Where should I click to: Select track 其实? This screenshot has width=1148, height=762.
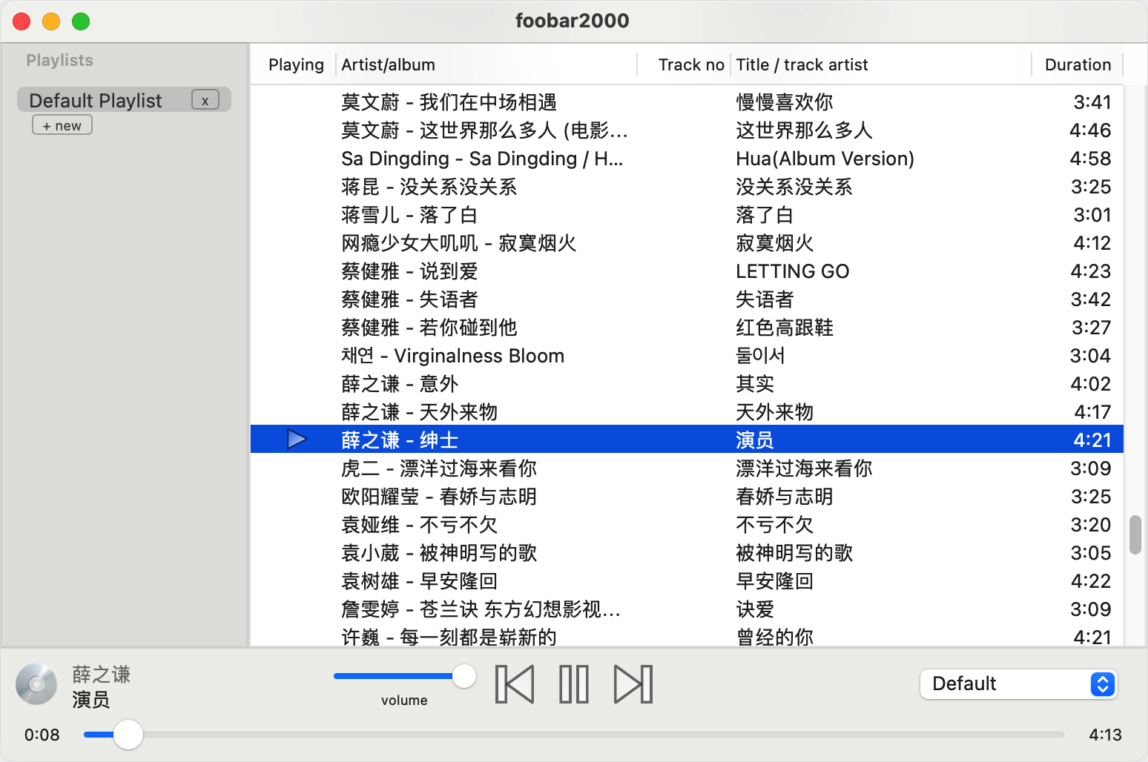(x=755, y=384)
